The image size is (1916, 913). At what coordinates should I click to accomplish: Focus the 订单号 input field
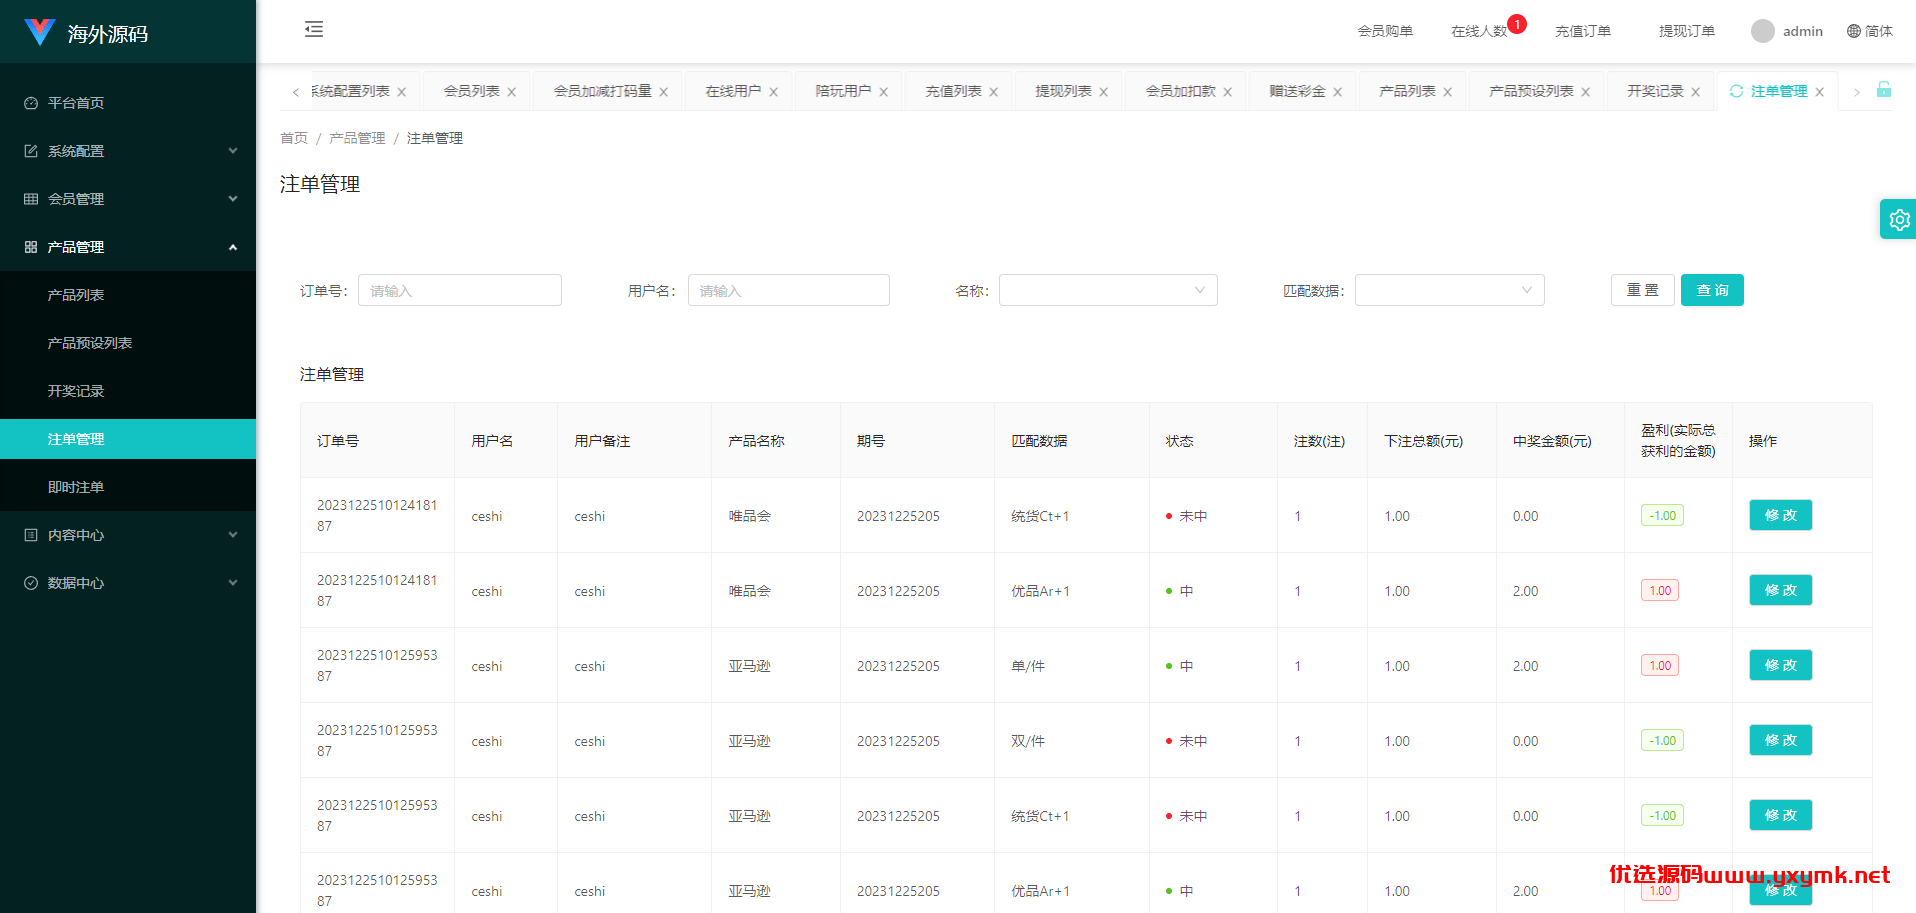click(x=460, y=290)
